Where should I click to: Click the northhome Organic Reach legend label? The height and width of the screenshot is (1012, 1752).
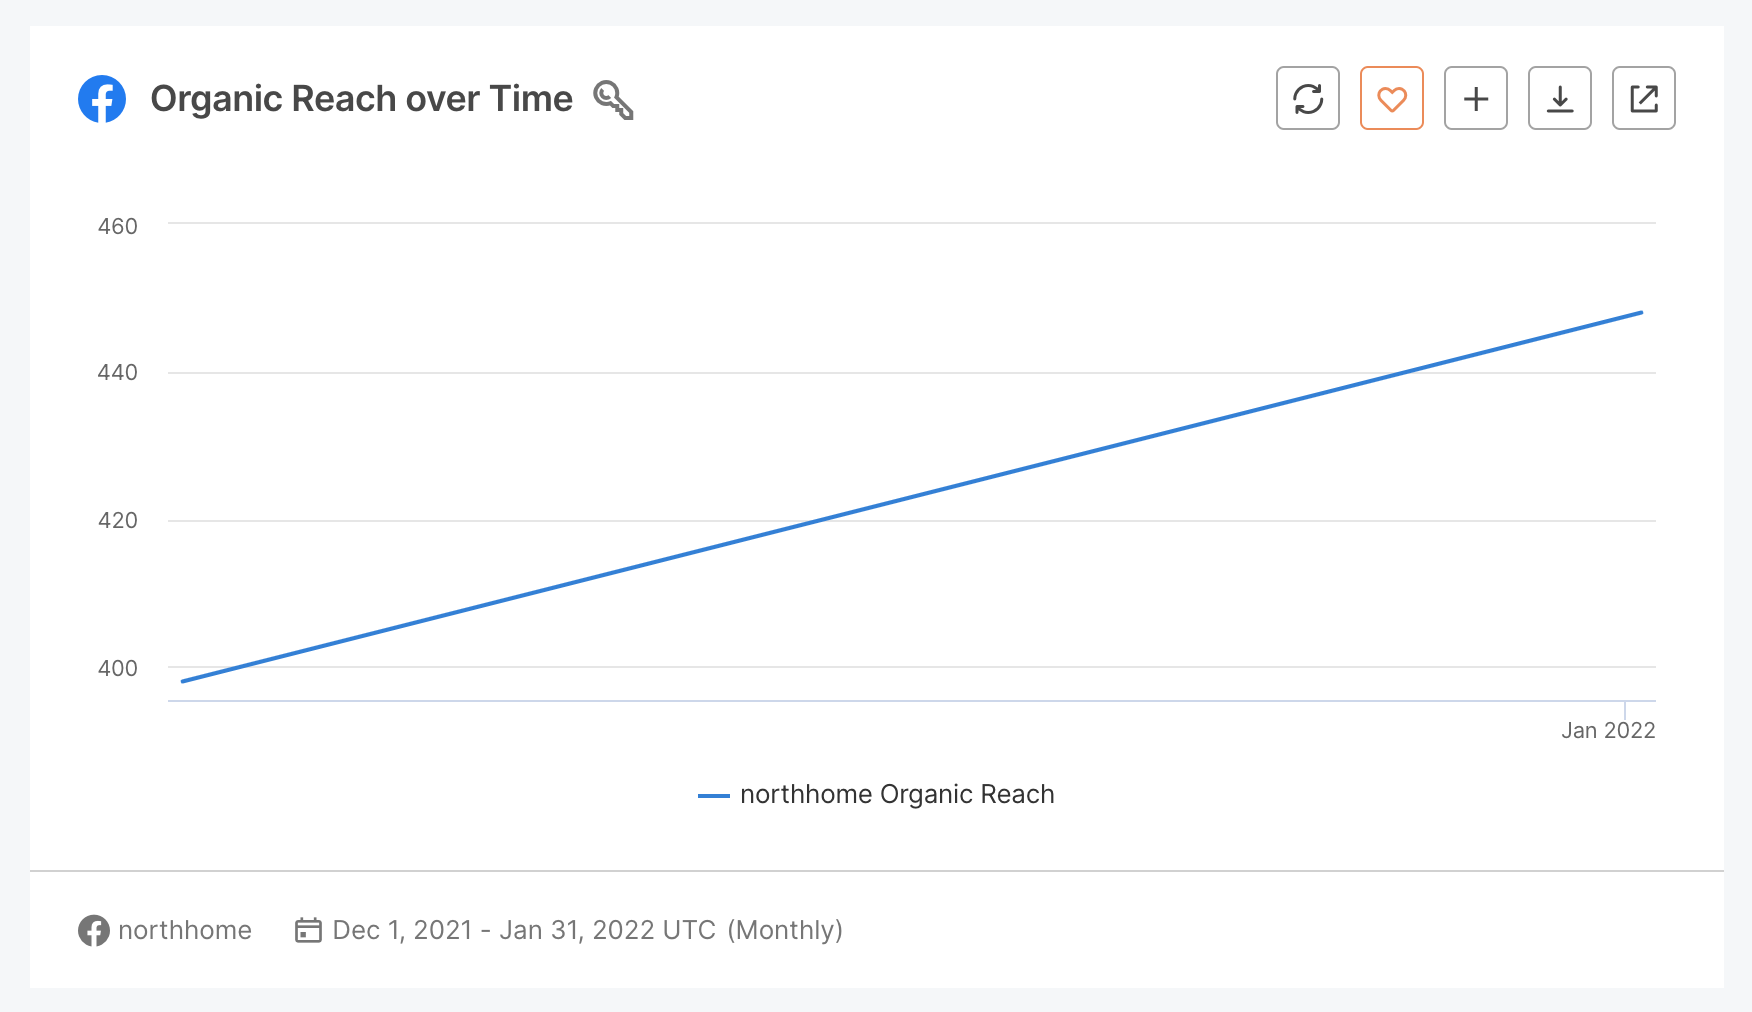(x=897, y=794)
